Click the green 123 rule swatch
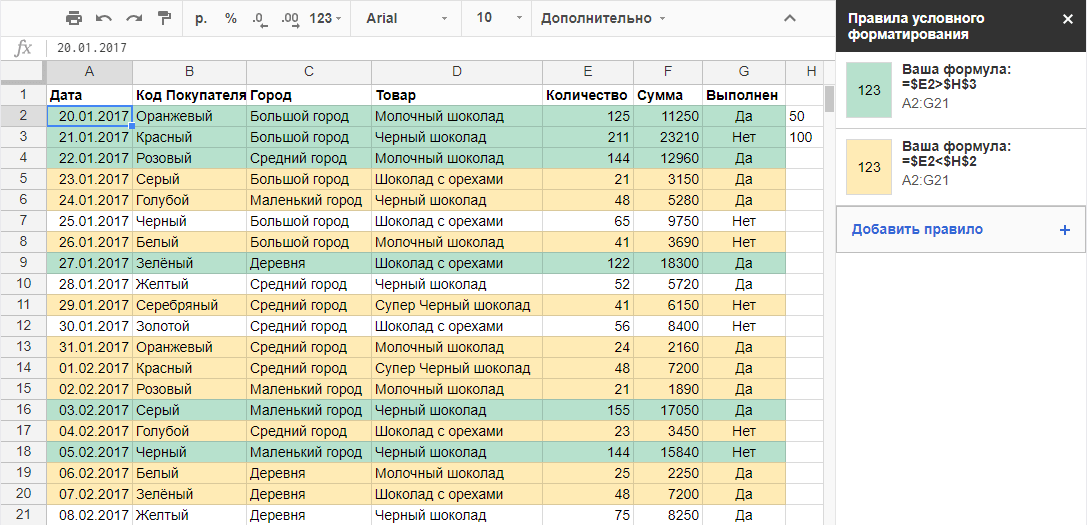Screen dimensions: 1087x525 (x=870, y=90)
